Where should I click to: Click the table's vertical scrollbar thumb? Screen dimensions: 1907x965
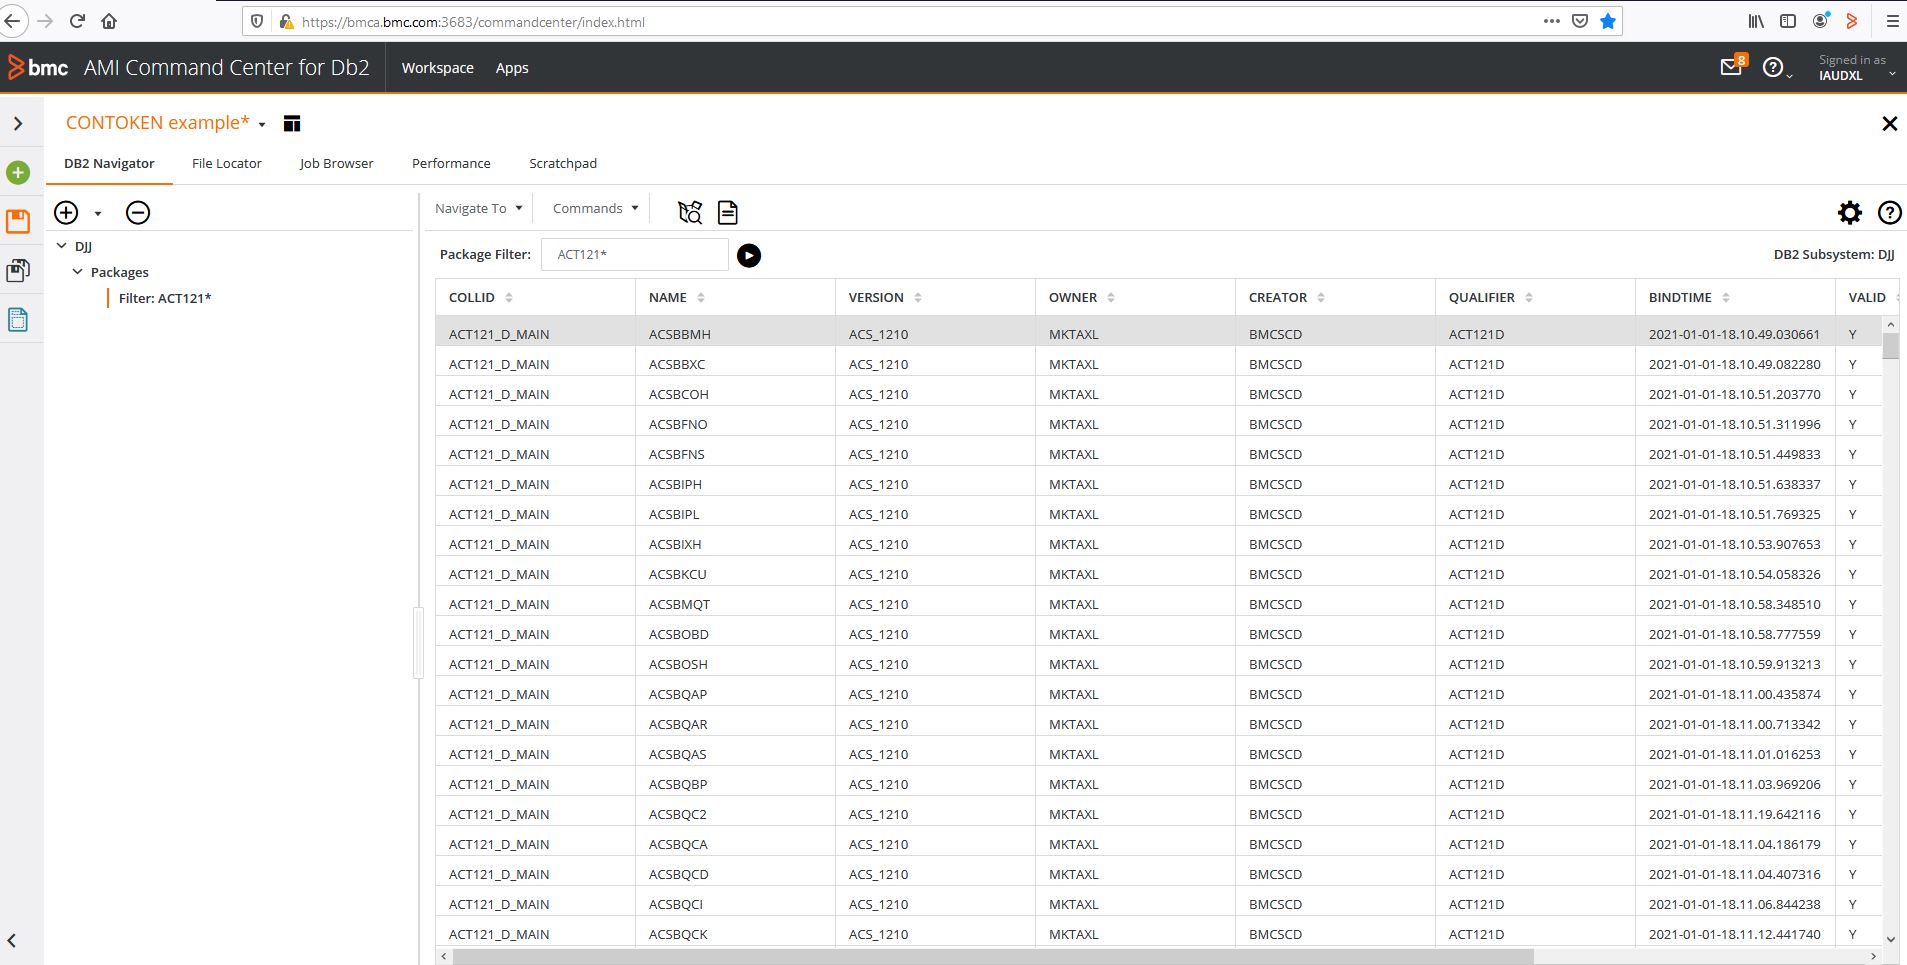point(1890,346)
